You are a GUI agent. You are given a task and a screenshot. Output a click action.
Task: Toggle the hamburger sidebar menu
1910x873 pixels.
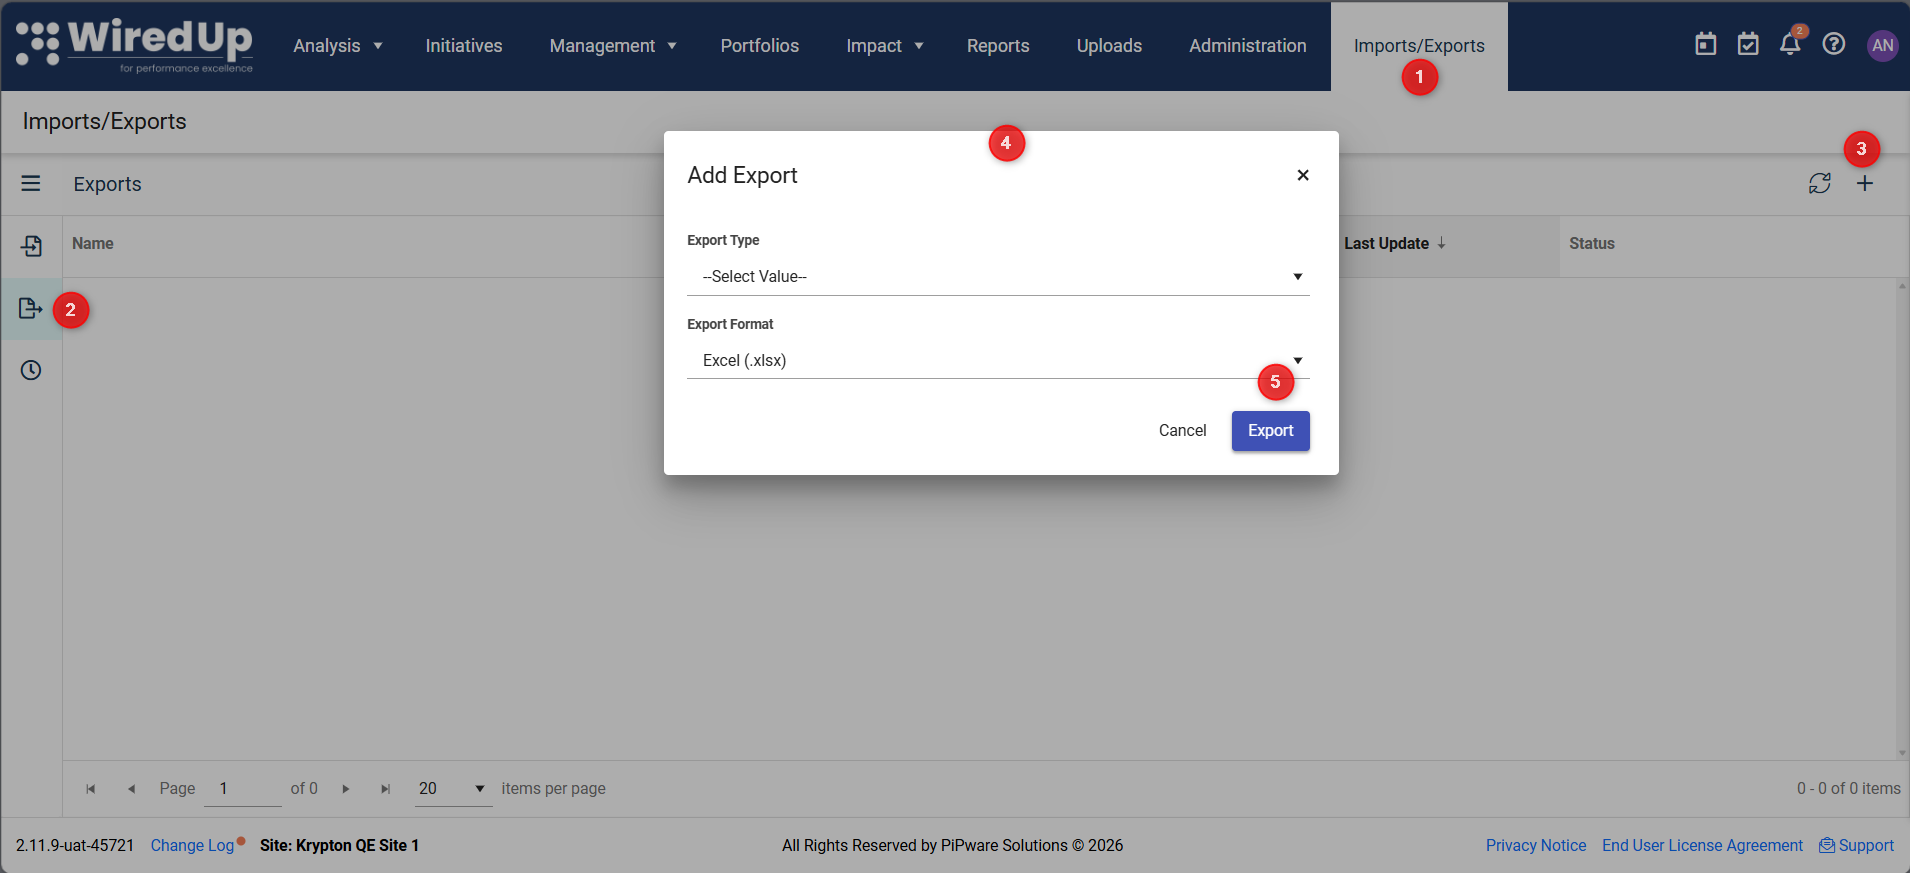point(31,184)
